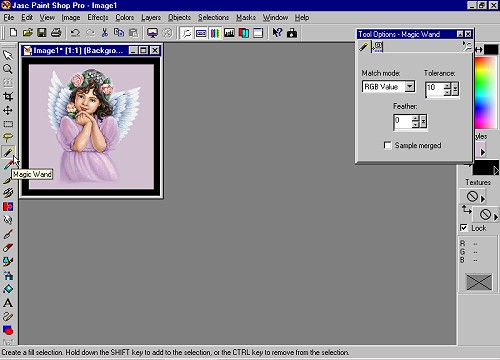Print the image using printer icon

[x=56, y=33]
